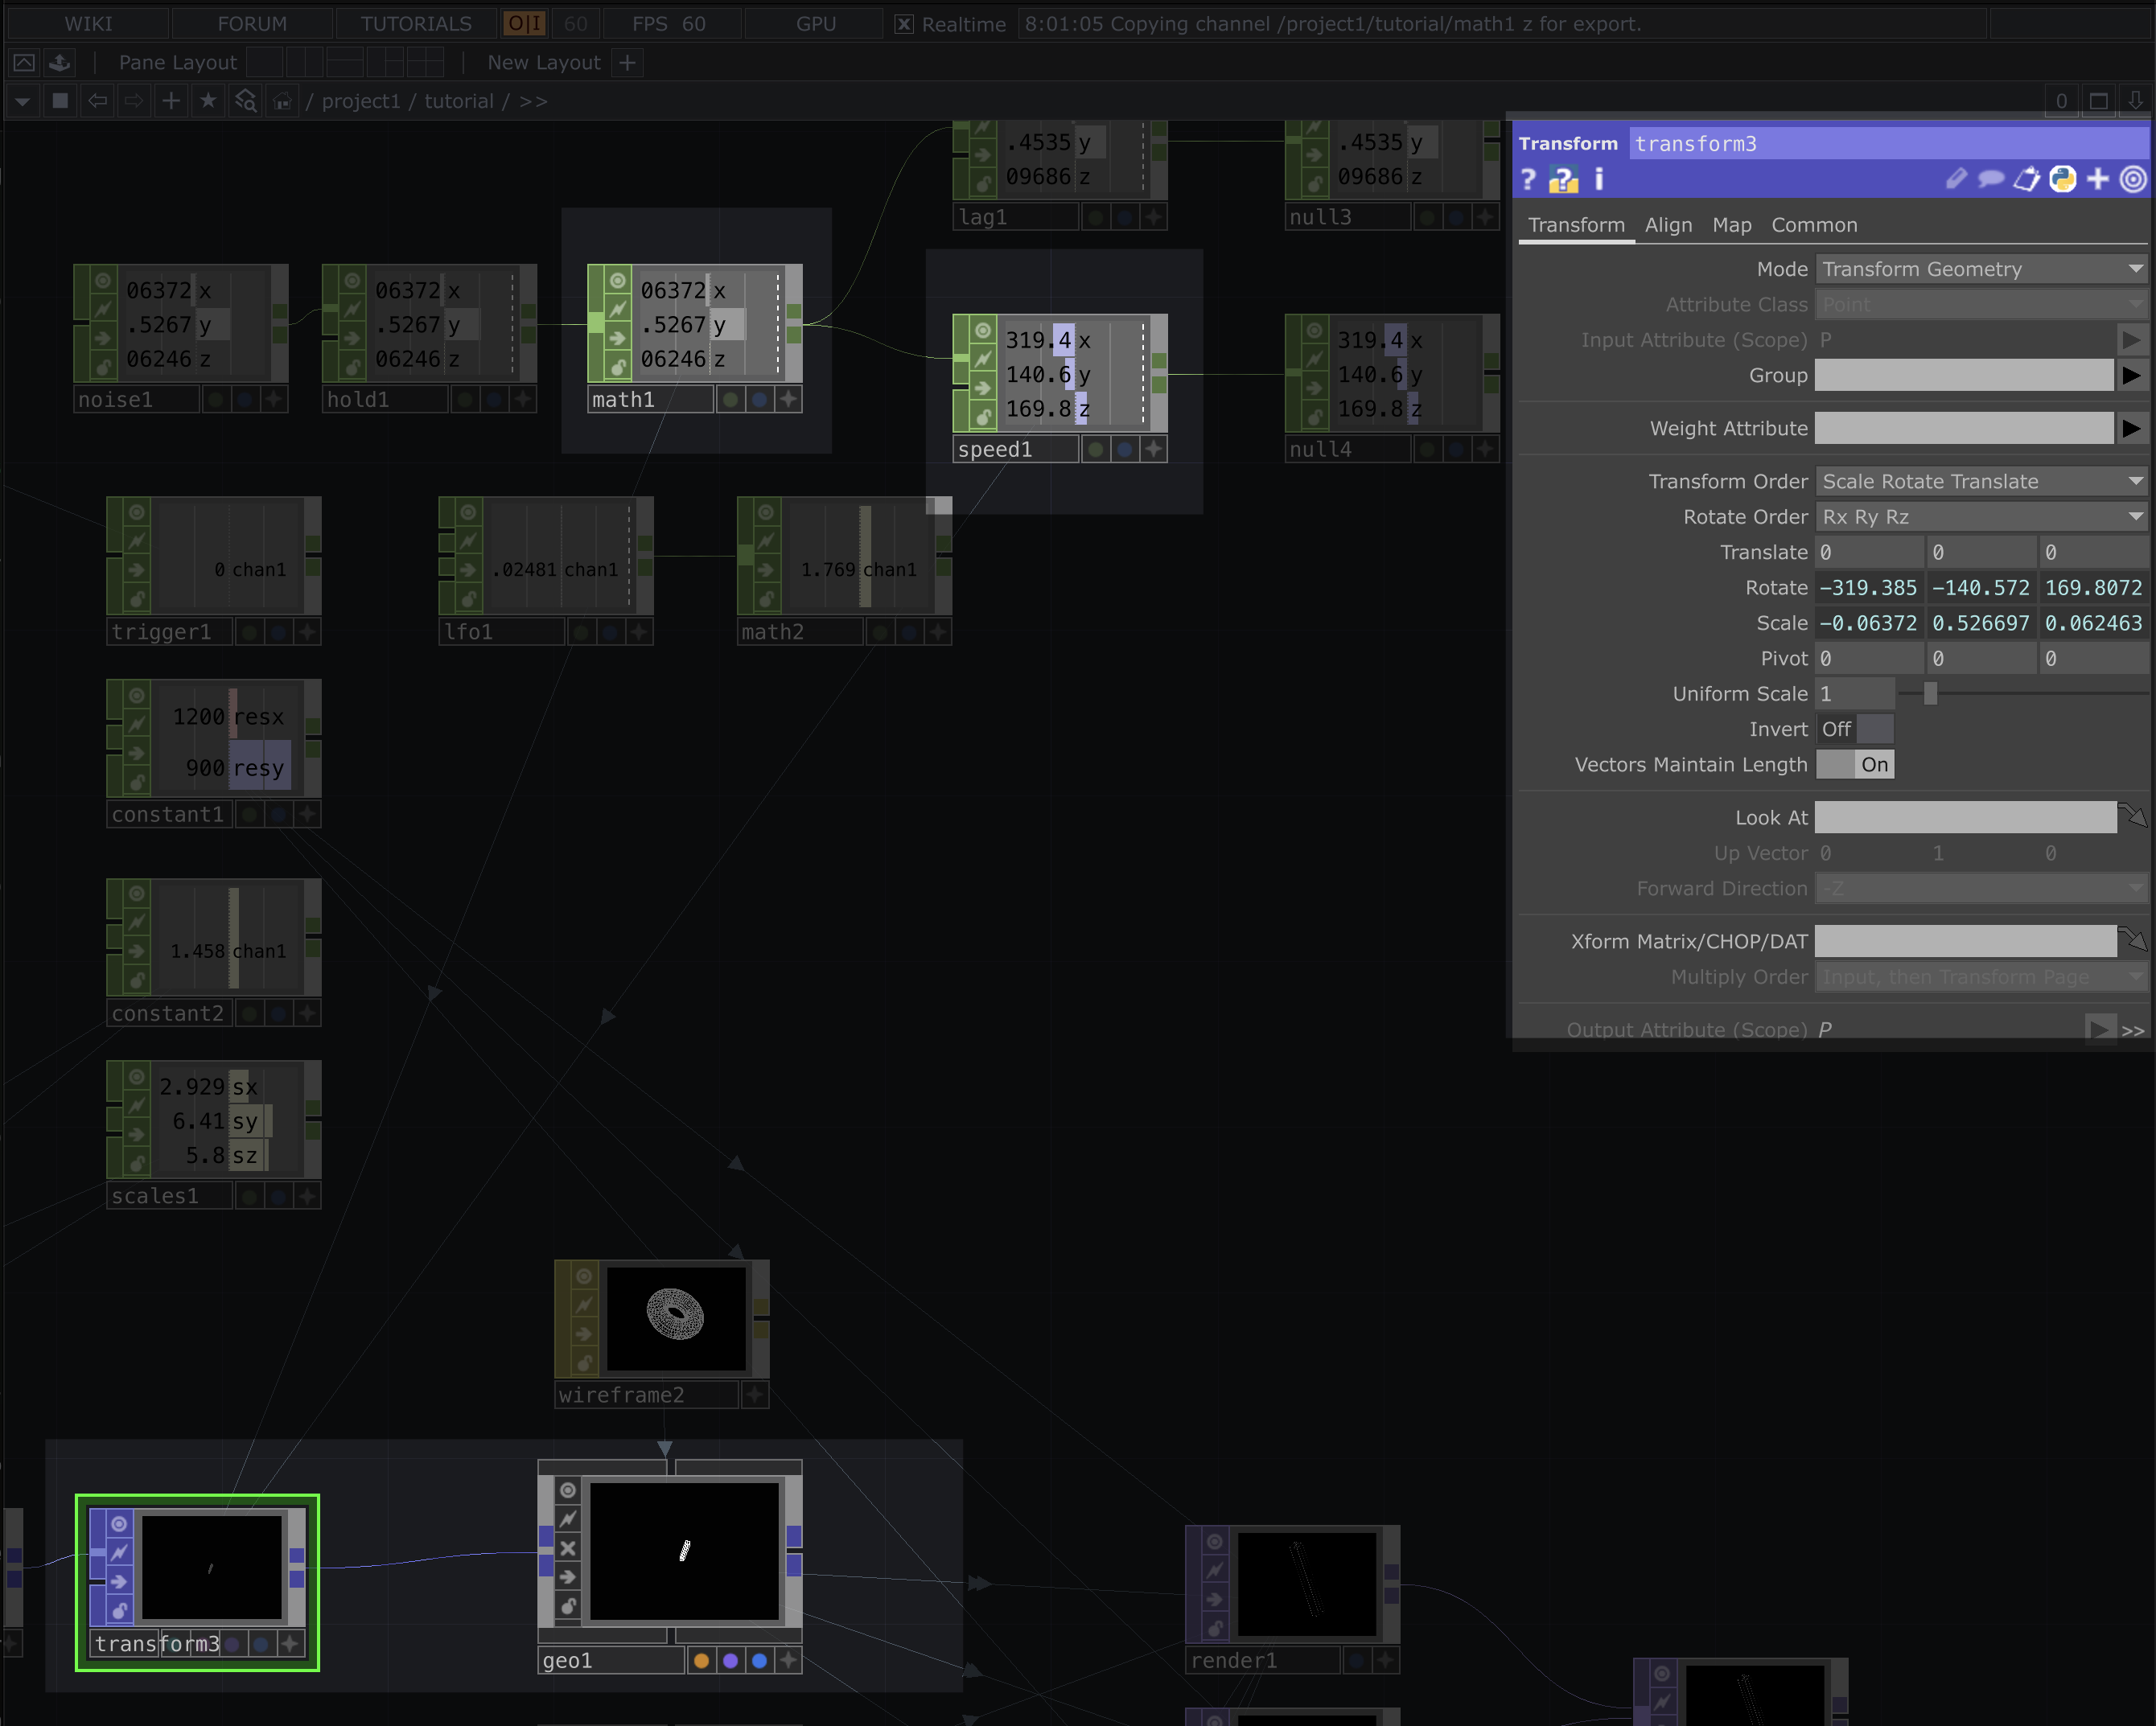Switch to the Align parameter tab
2156x1726 pixels.
pos(1668,225)
